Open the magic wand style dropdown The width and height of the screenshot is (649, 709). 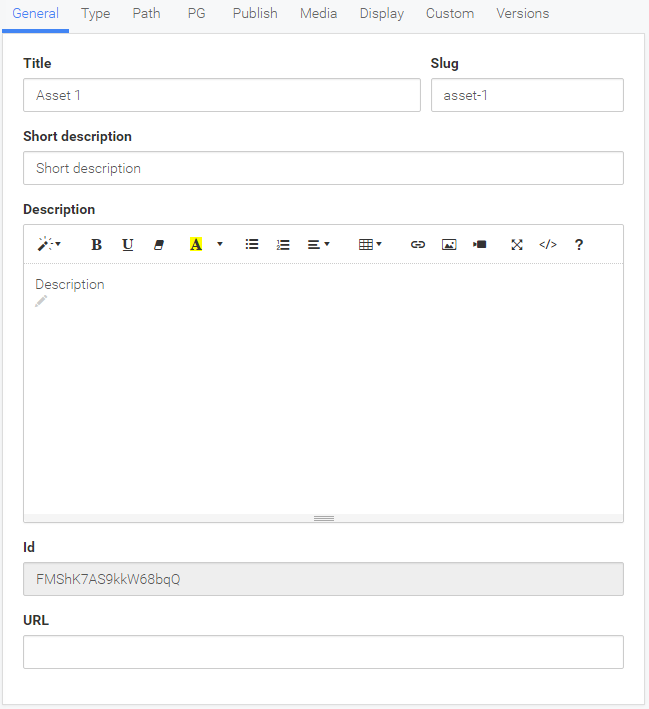click(49, 245)
